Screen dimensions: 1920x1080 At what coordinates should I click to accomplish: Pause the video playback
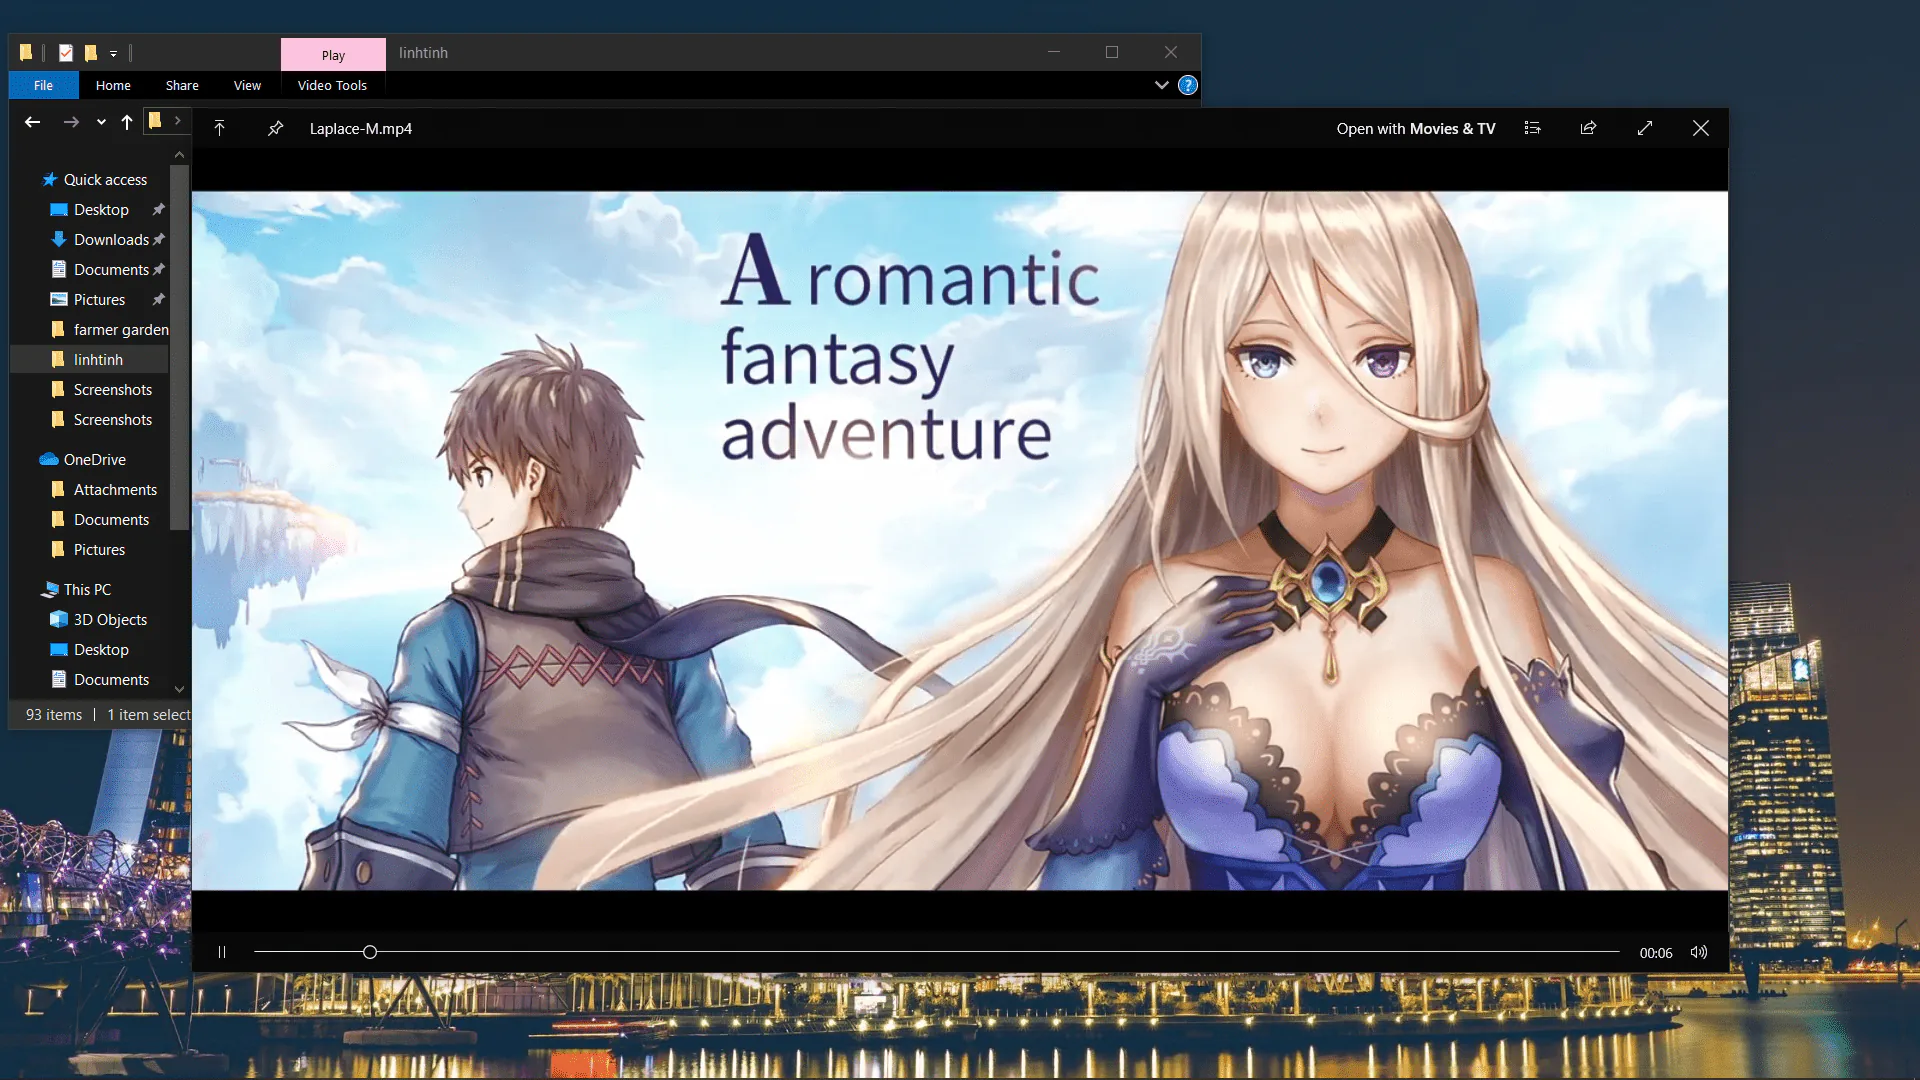[x=222, y=952]
